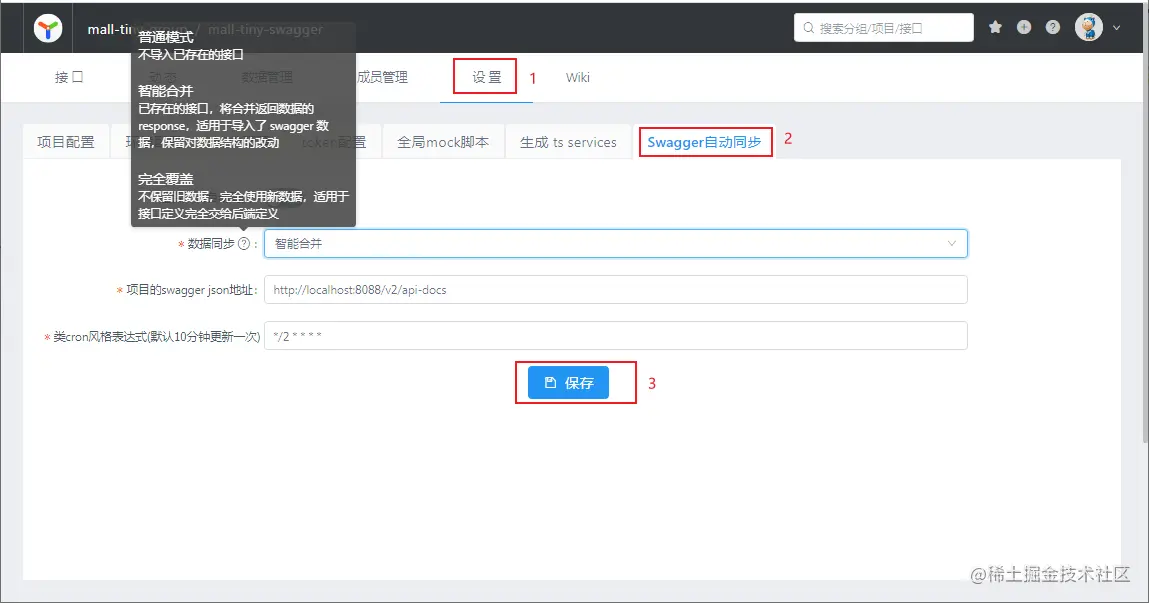Viewport: 1149px width, 603px height.
Task: Click the cron expression input field
Action: click(616, 336)
